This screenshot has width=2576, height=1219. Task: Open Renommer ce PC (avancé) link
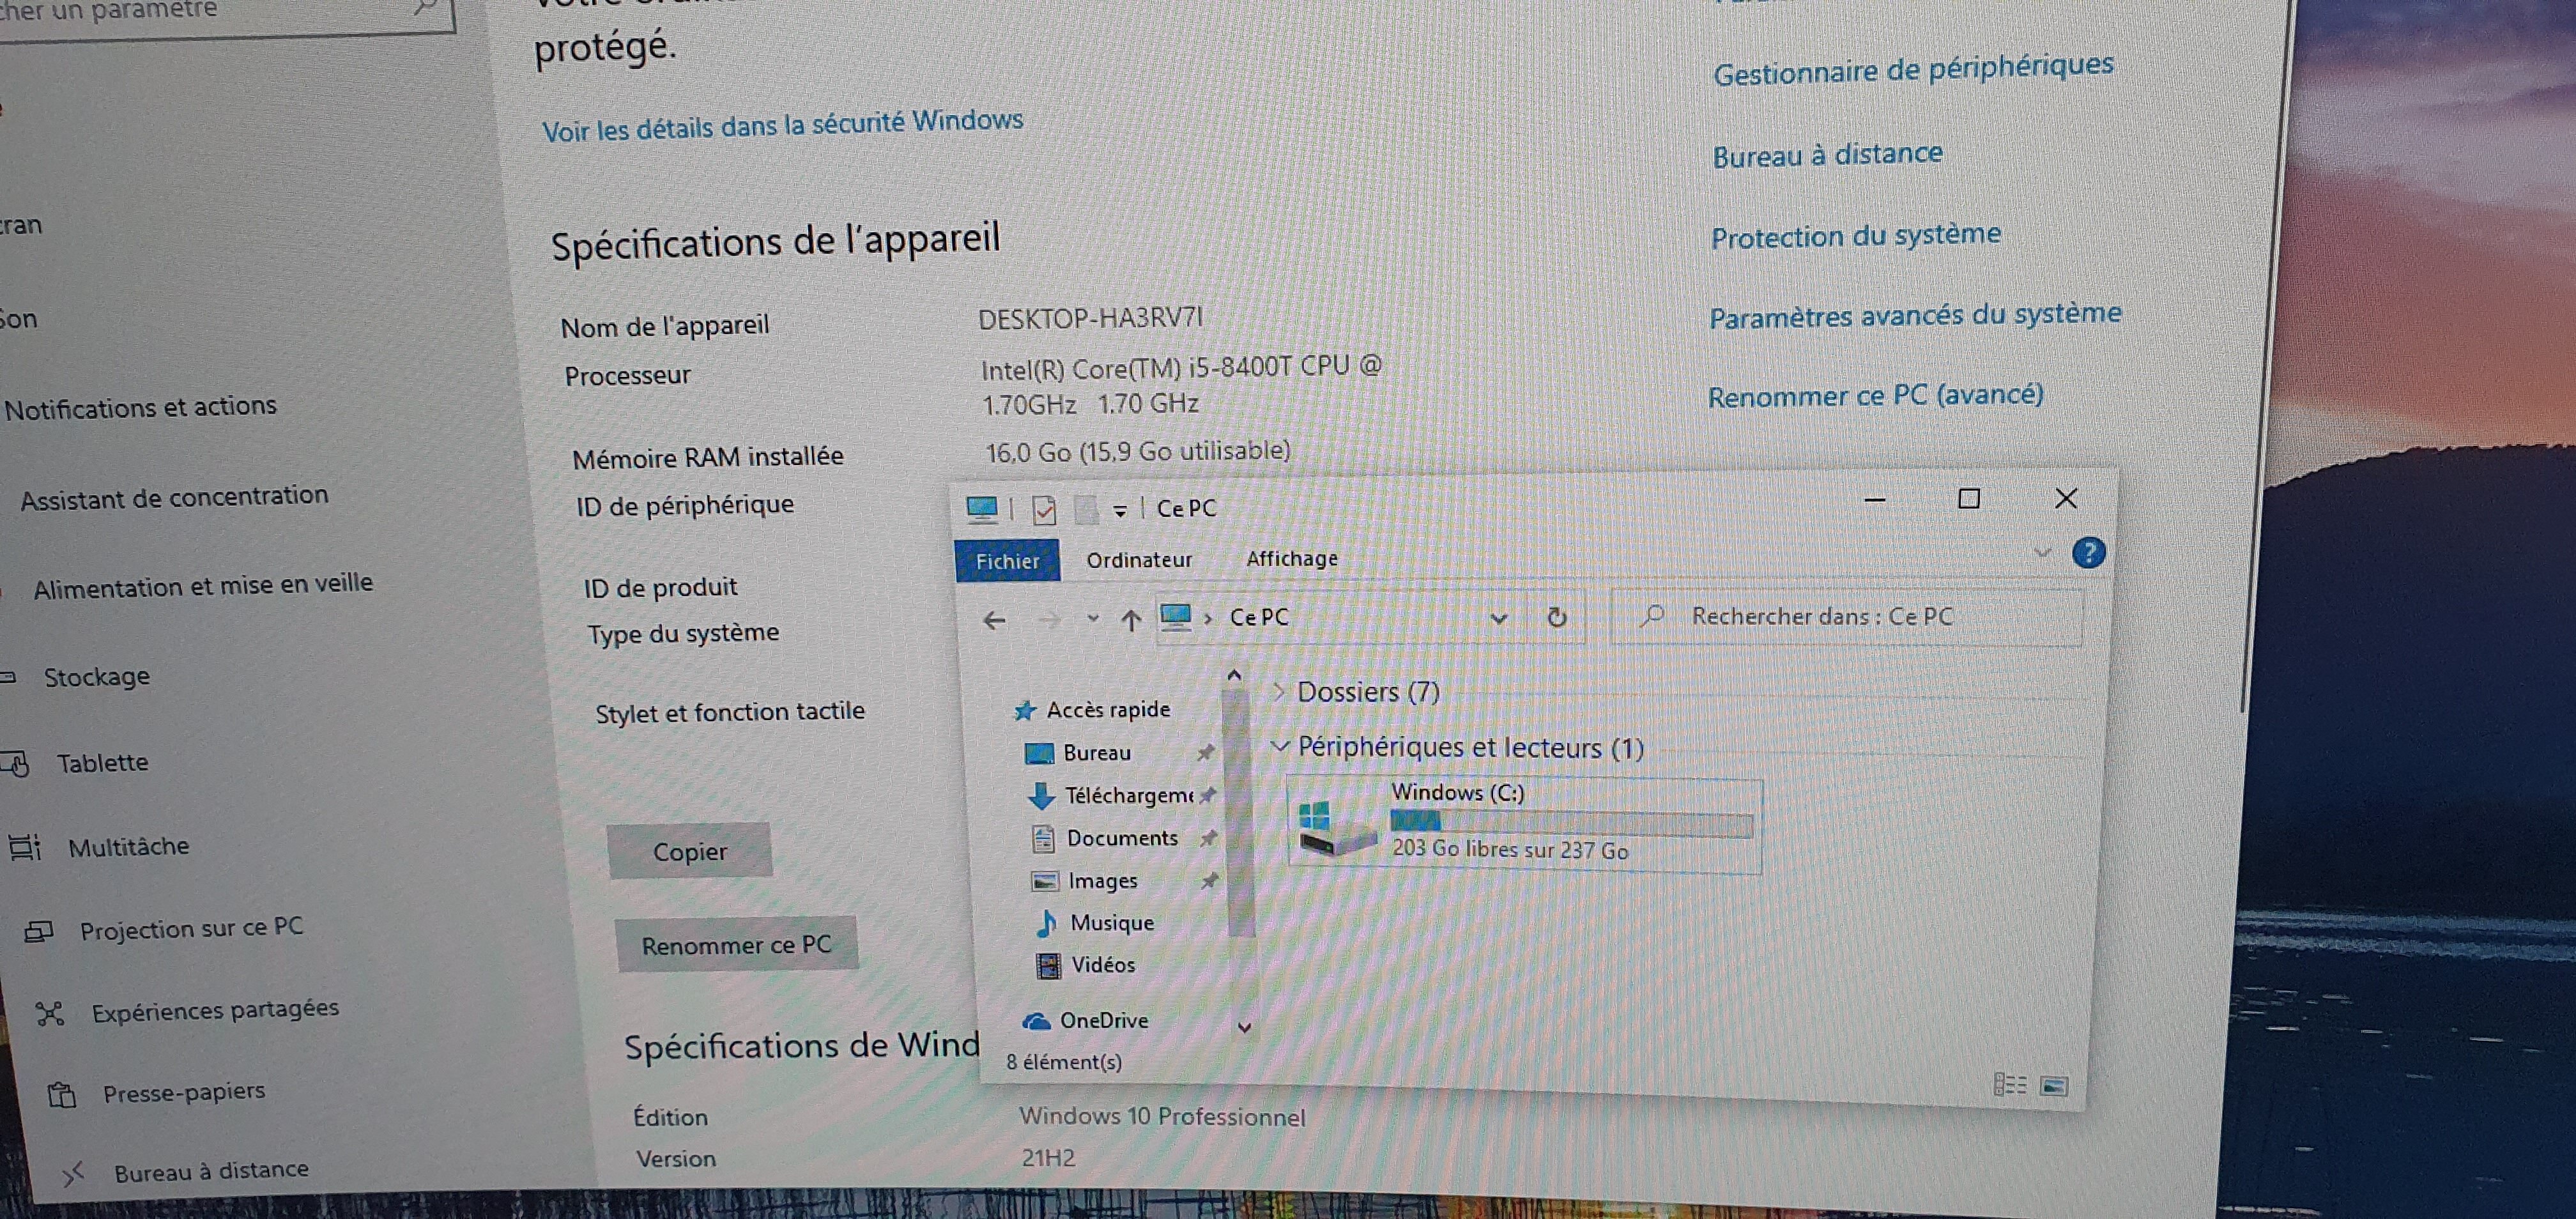[1875, 396]
